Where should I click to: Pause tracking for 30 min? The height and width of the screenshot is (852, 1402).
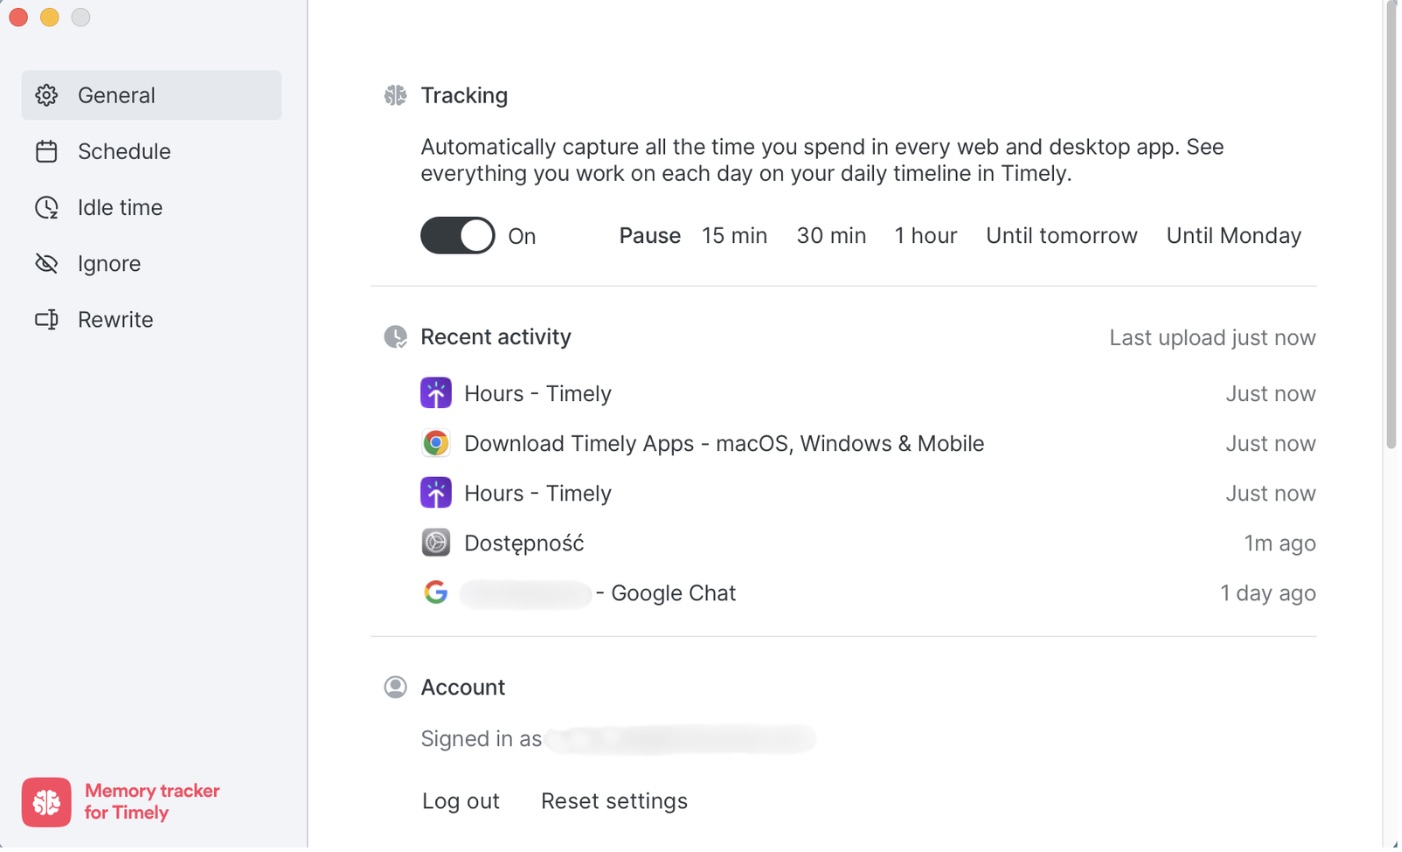[x=831, y=236]
